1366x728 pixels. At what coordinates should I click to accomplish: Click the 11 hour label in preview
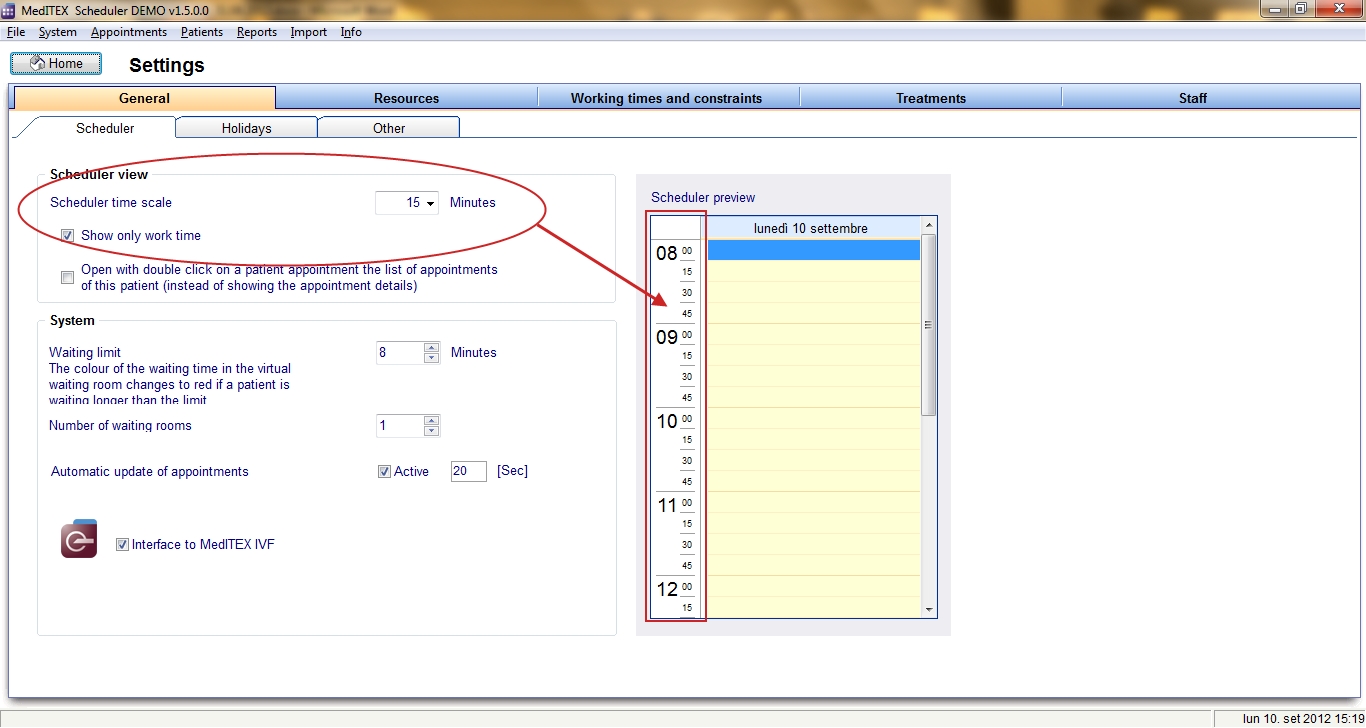click(x=667, y=506)
